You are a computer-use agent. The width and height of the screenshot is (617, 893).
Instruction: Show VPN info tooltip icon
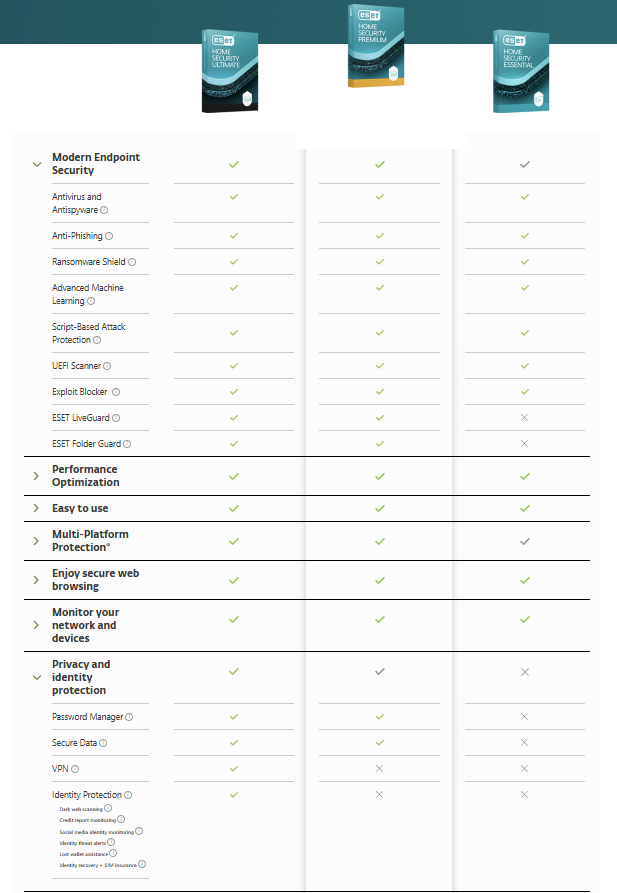pyautogui.click(x=75, y=769)
